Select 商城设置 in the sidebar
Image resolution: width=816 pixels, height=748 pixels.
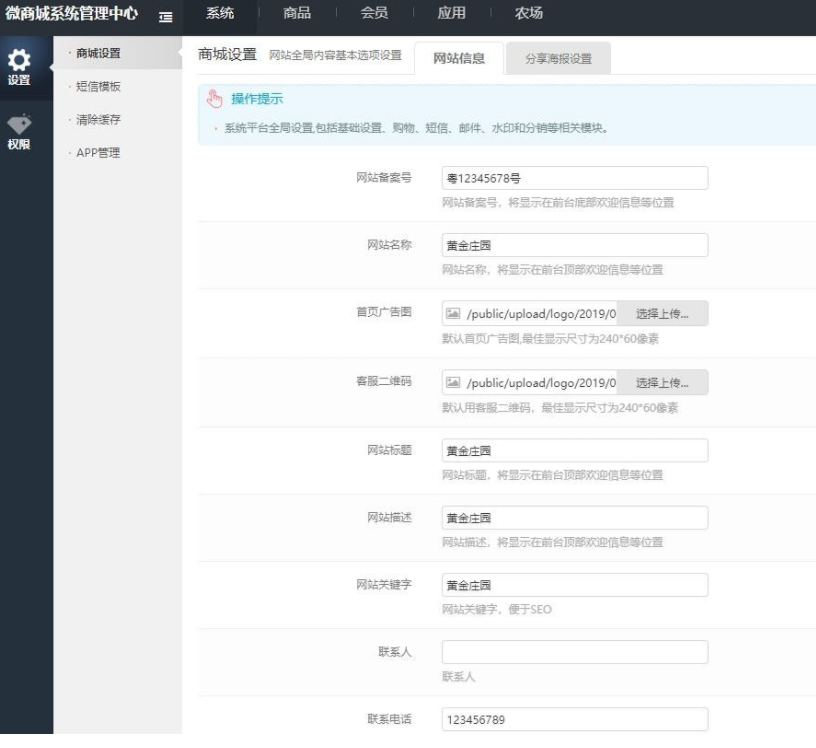(118, 53)
